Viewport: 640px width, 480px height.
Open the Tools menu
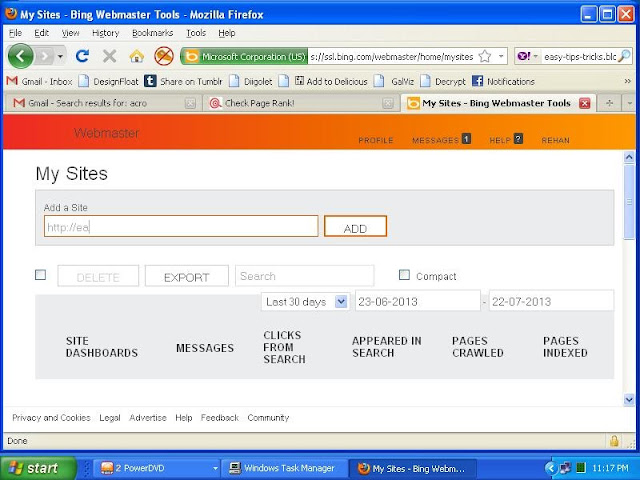tap(196, 33)
